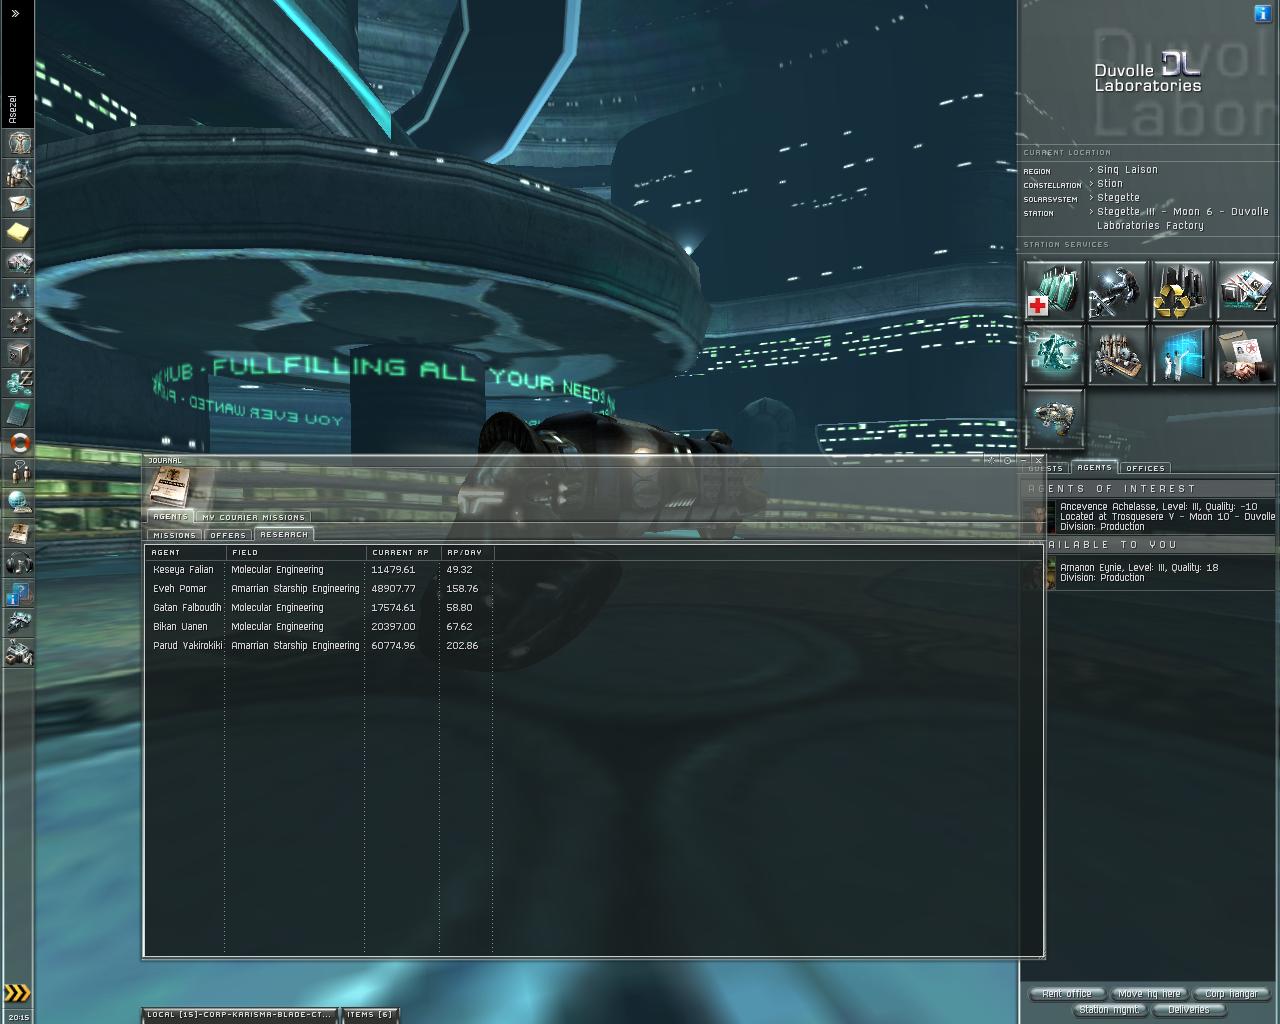This screenshot has width=1280, height=1024.
Task: Open the Wallet icon with coins
Action: 20,383
